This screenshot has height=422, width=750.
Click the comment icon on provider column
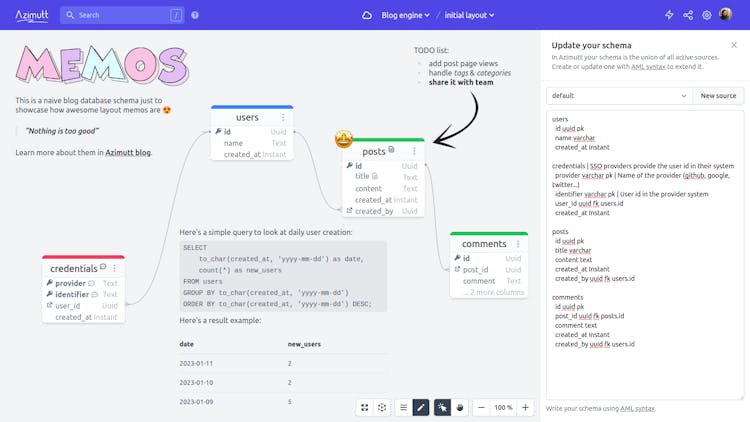pyautogui.click(x=91, y=283)
